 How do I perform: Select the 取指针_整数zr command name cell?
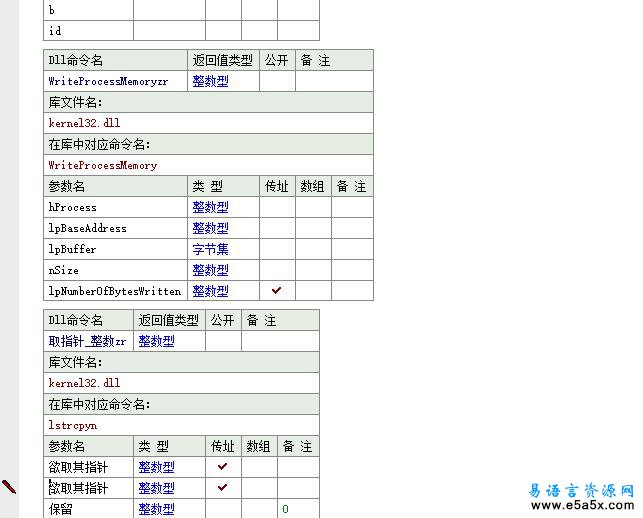(89, 341)
